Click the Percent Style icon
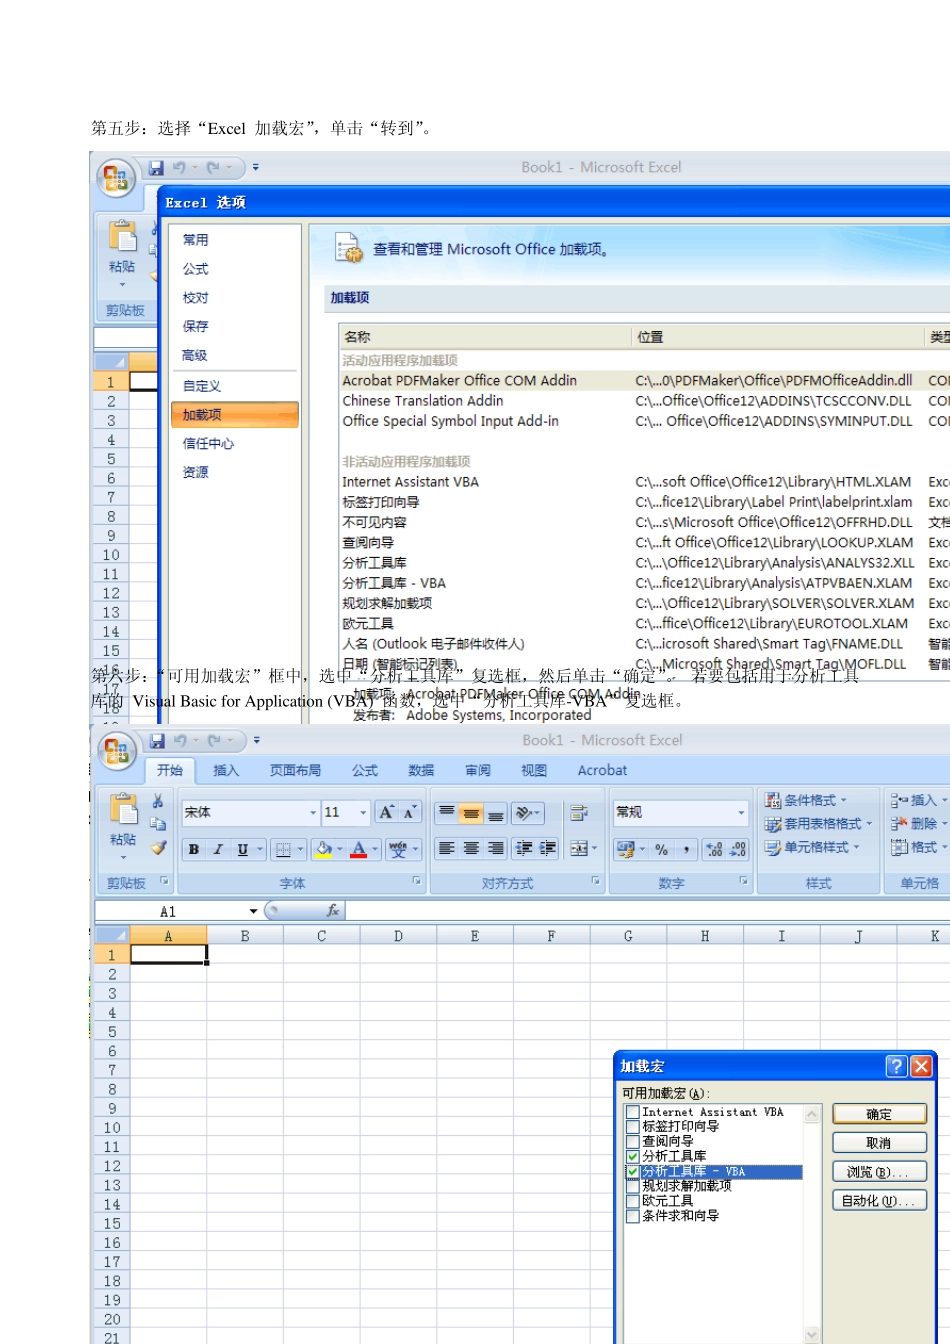The image size is (950, 1344). pyautogui.click(x=661, y=849)
